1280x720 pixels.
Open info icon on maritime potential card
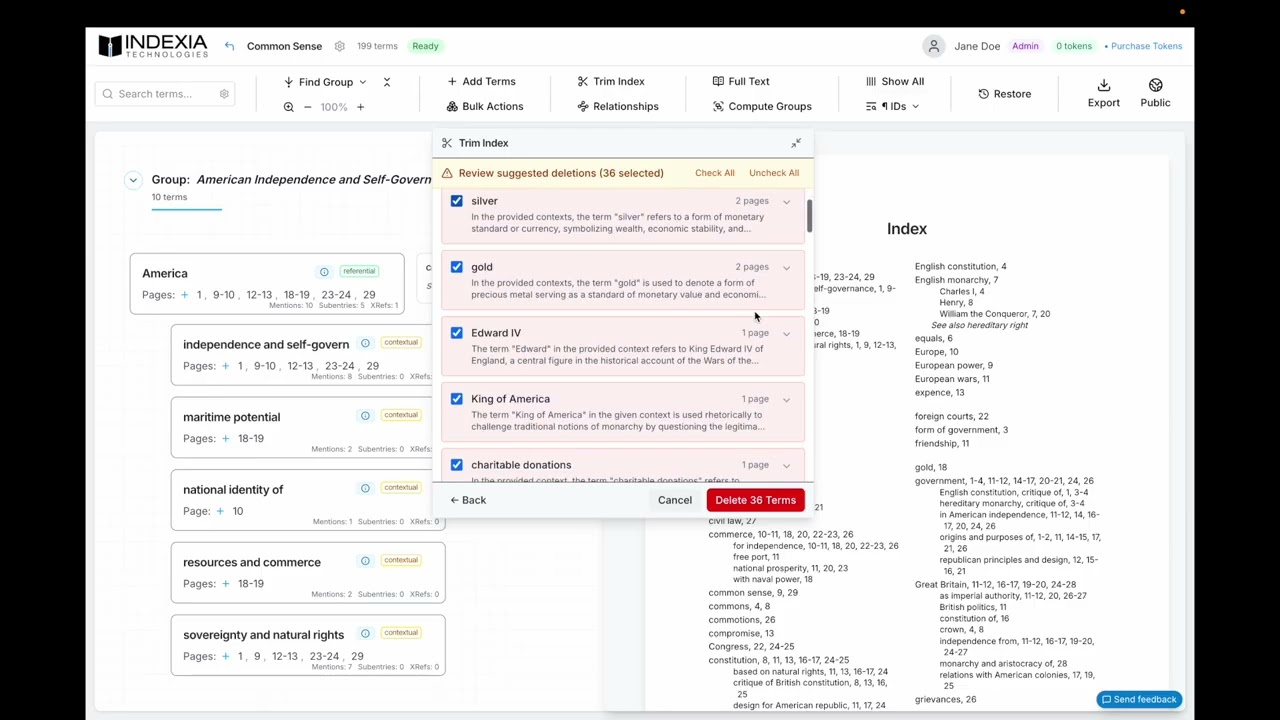point(365,416)
